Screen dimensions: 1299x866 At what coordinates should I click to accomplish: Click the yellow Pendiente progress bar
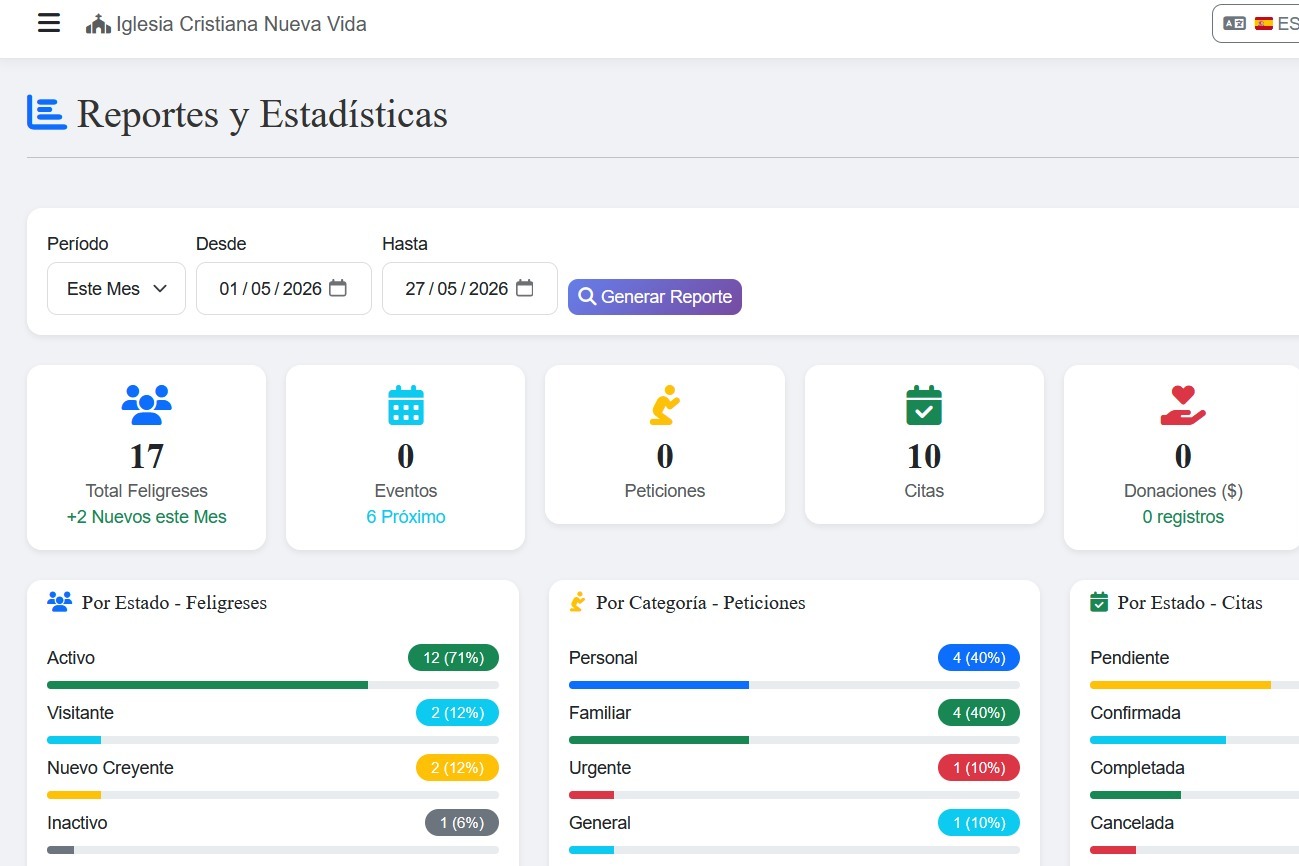pyautogui.click(x=1180, y=685)
